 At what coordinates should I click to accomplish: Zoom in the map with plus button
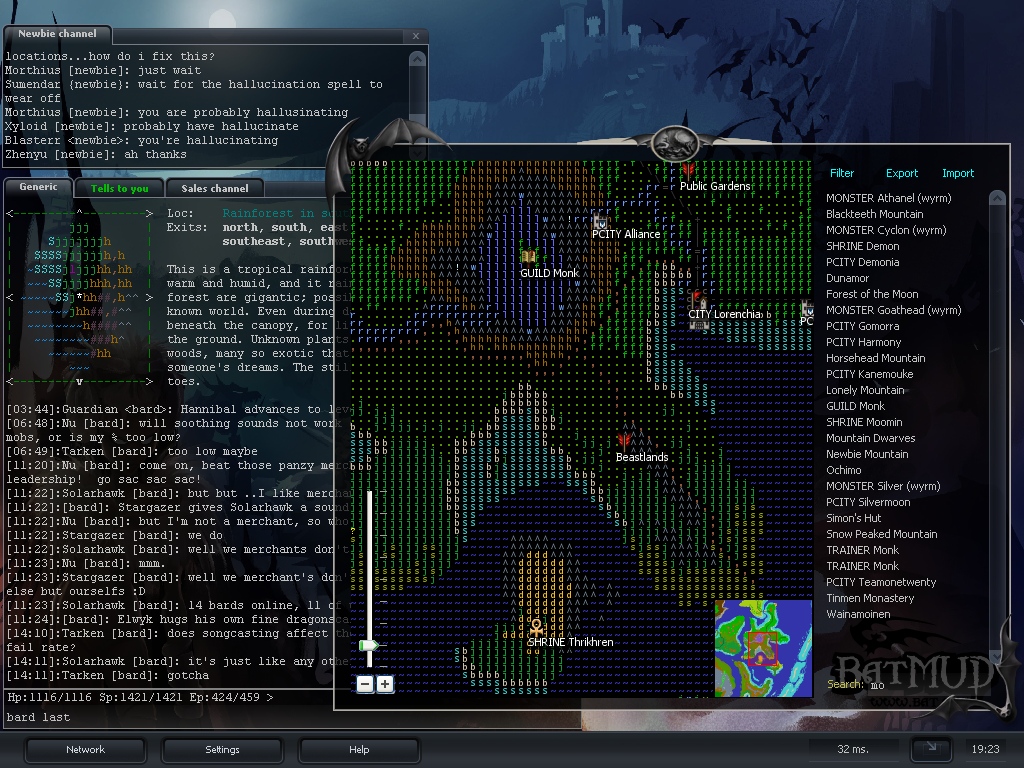385,684
